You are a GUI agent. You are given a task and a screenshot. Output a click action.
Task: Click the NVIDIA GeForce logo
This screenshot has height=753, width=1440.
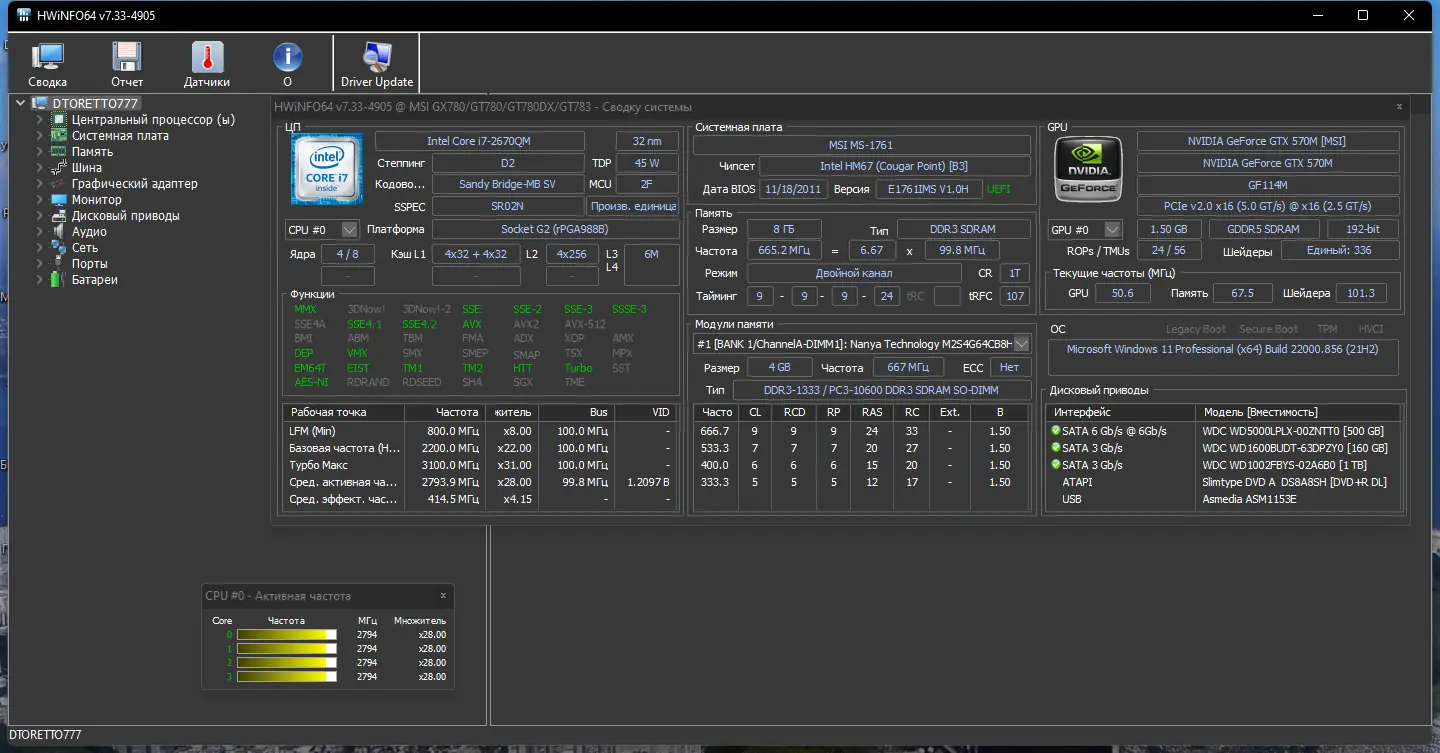[1089, 169]
